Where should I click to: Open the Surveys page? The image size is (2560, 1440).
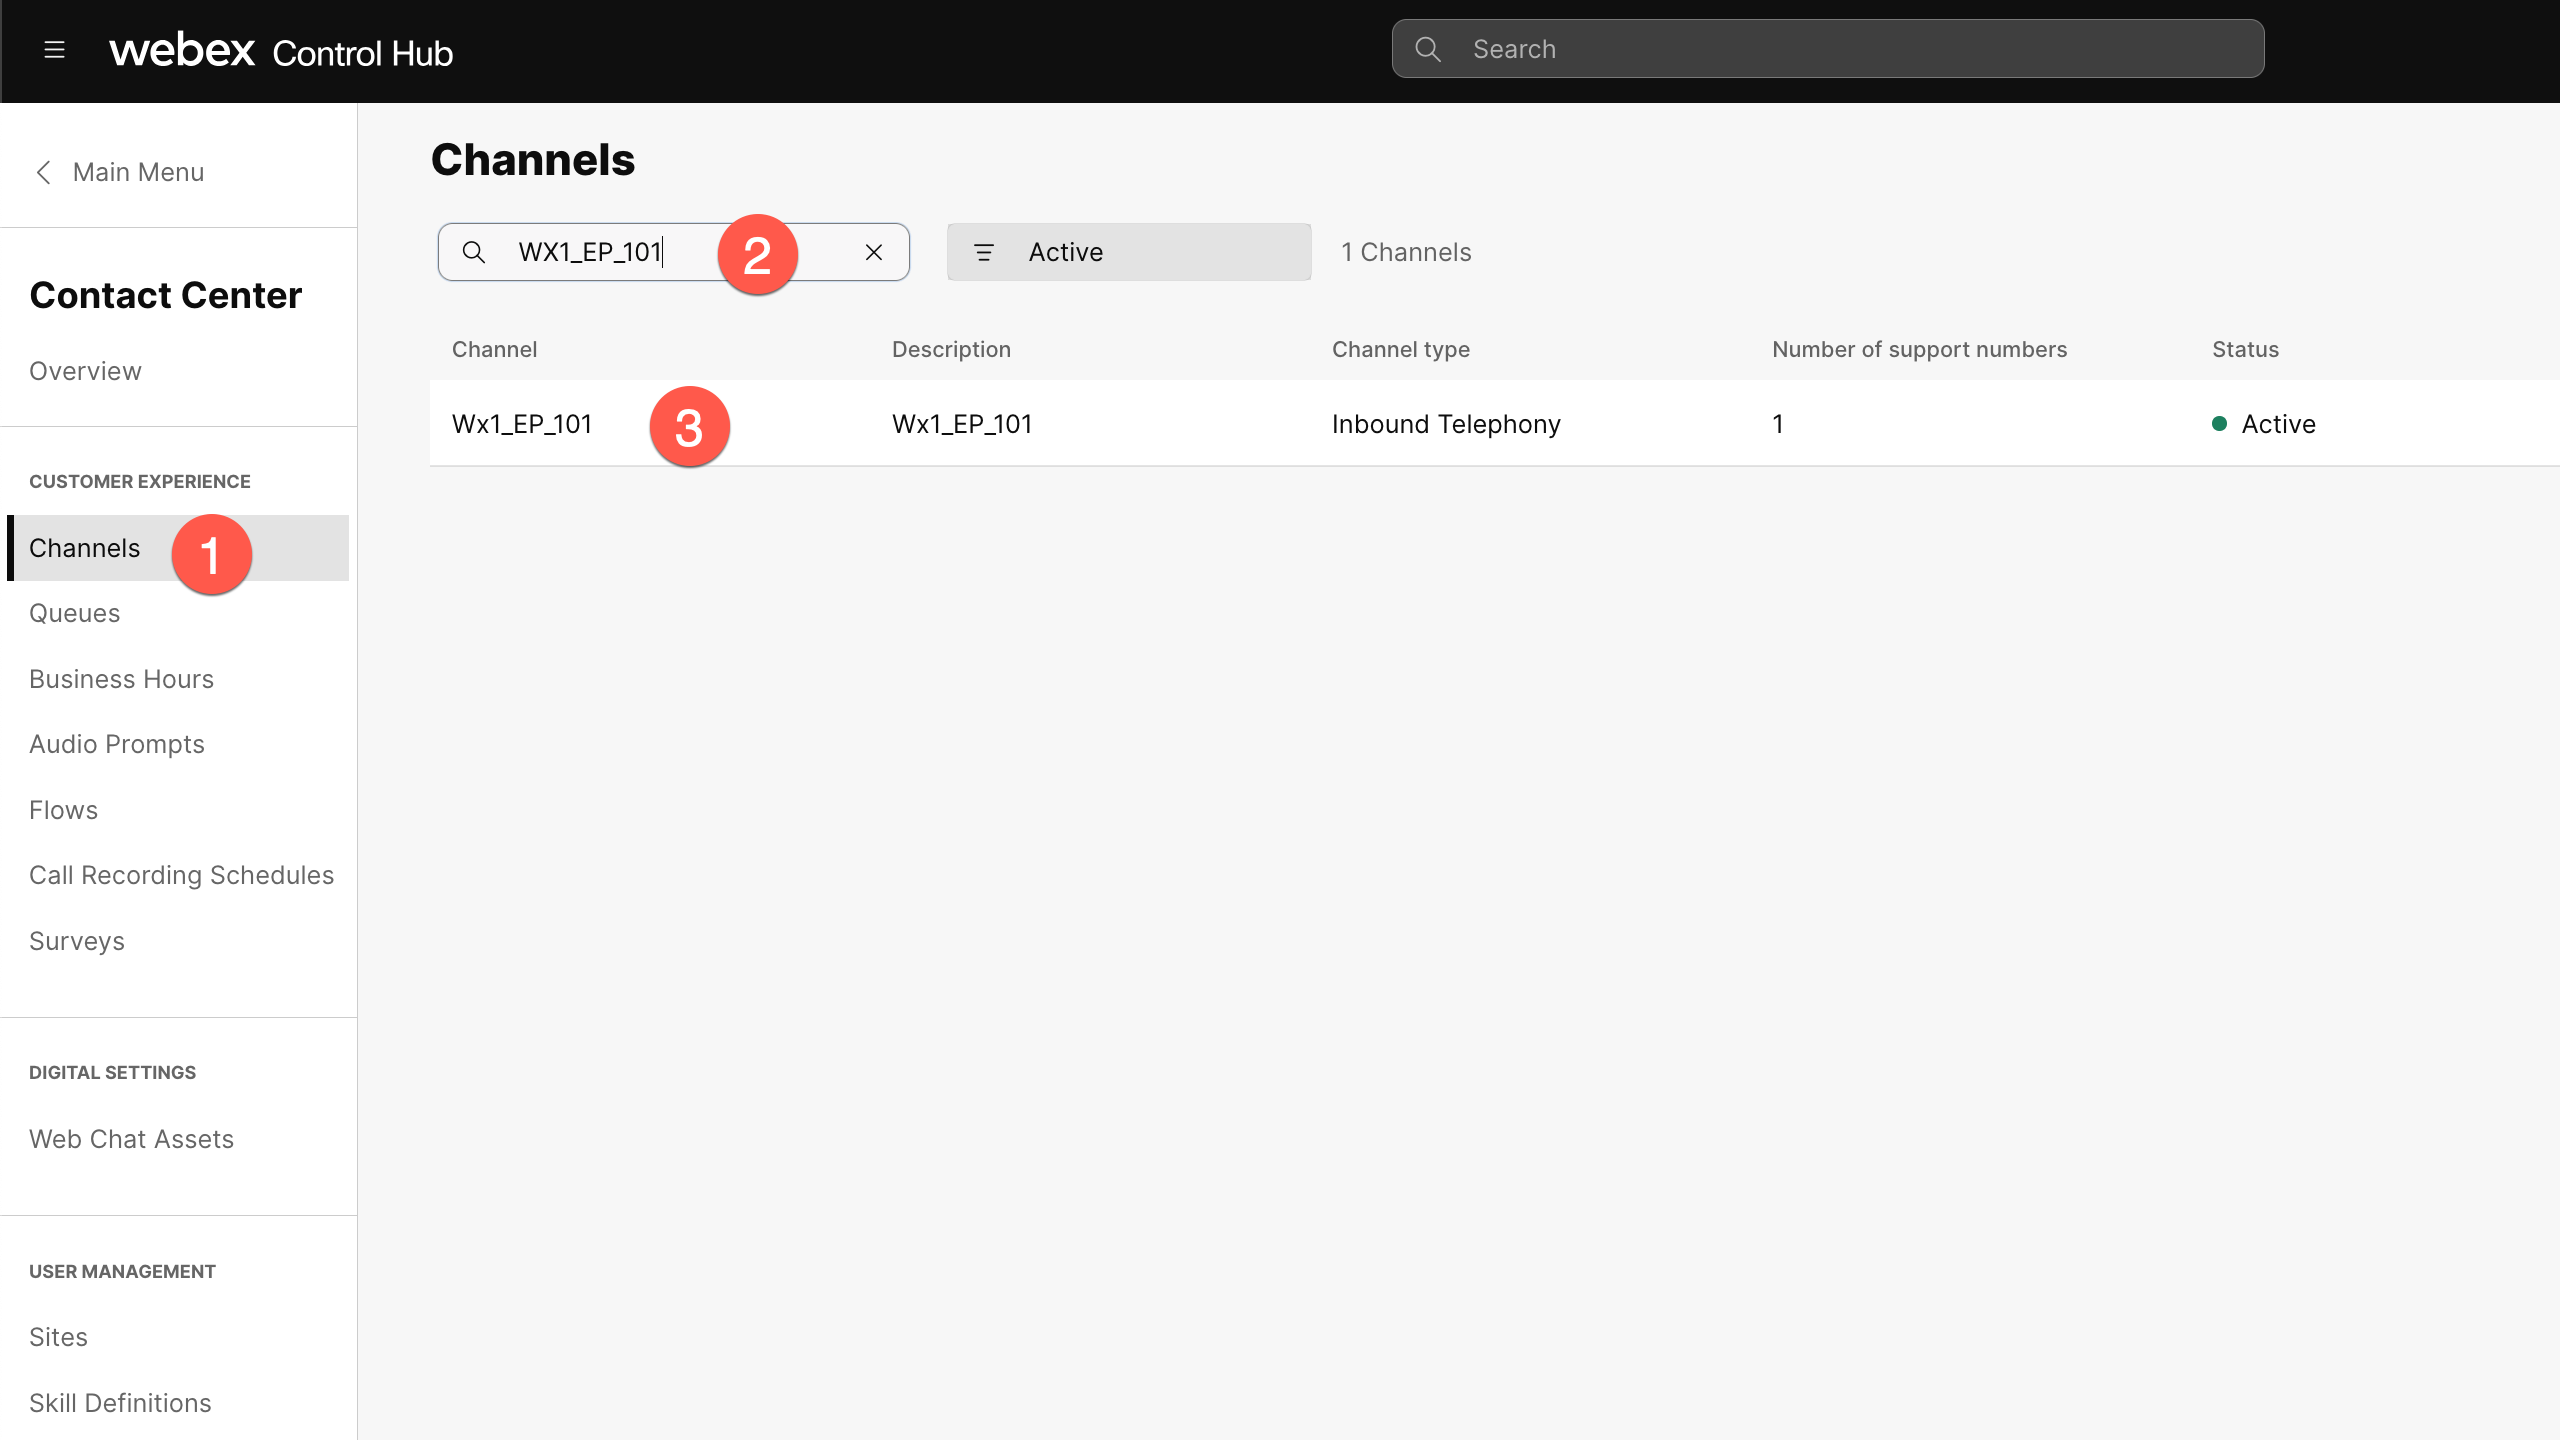click(77, 940)
